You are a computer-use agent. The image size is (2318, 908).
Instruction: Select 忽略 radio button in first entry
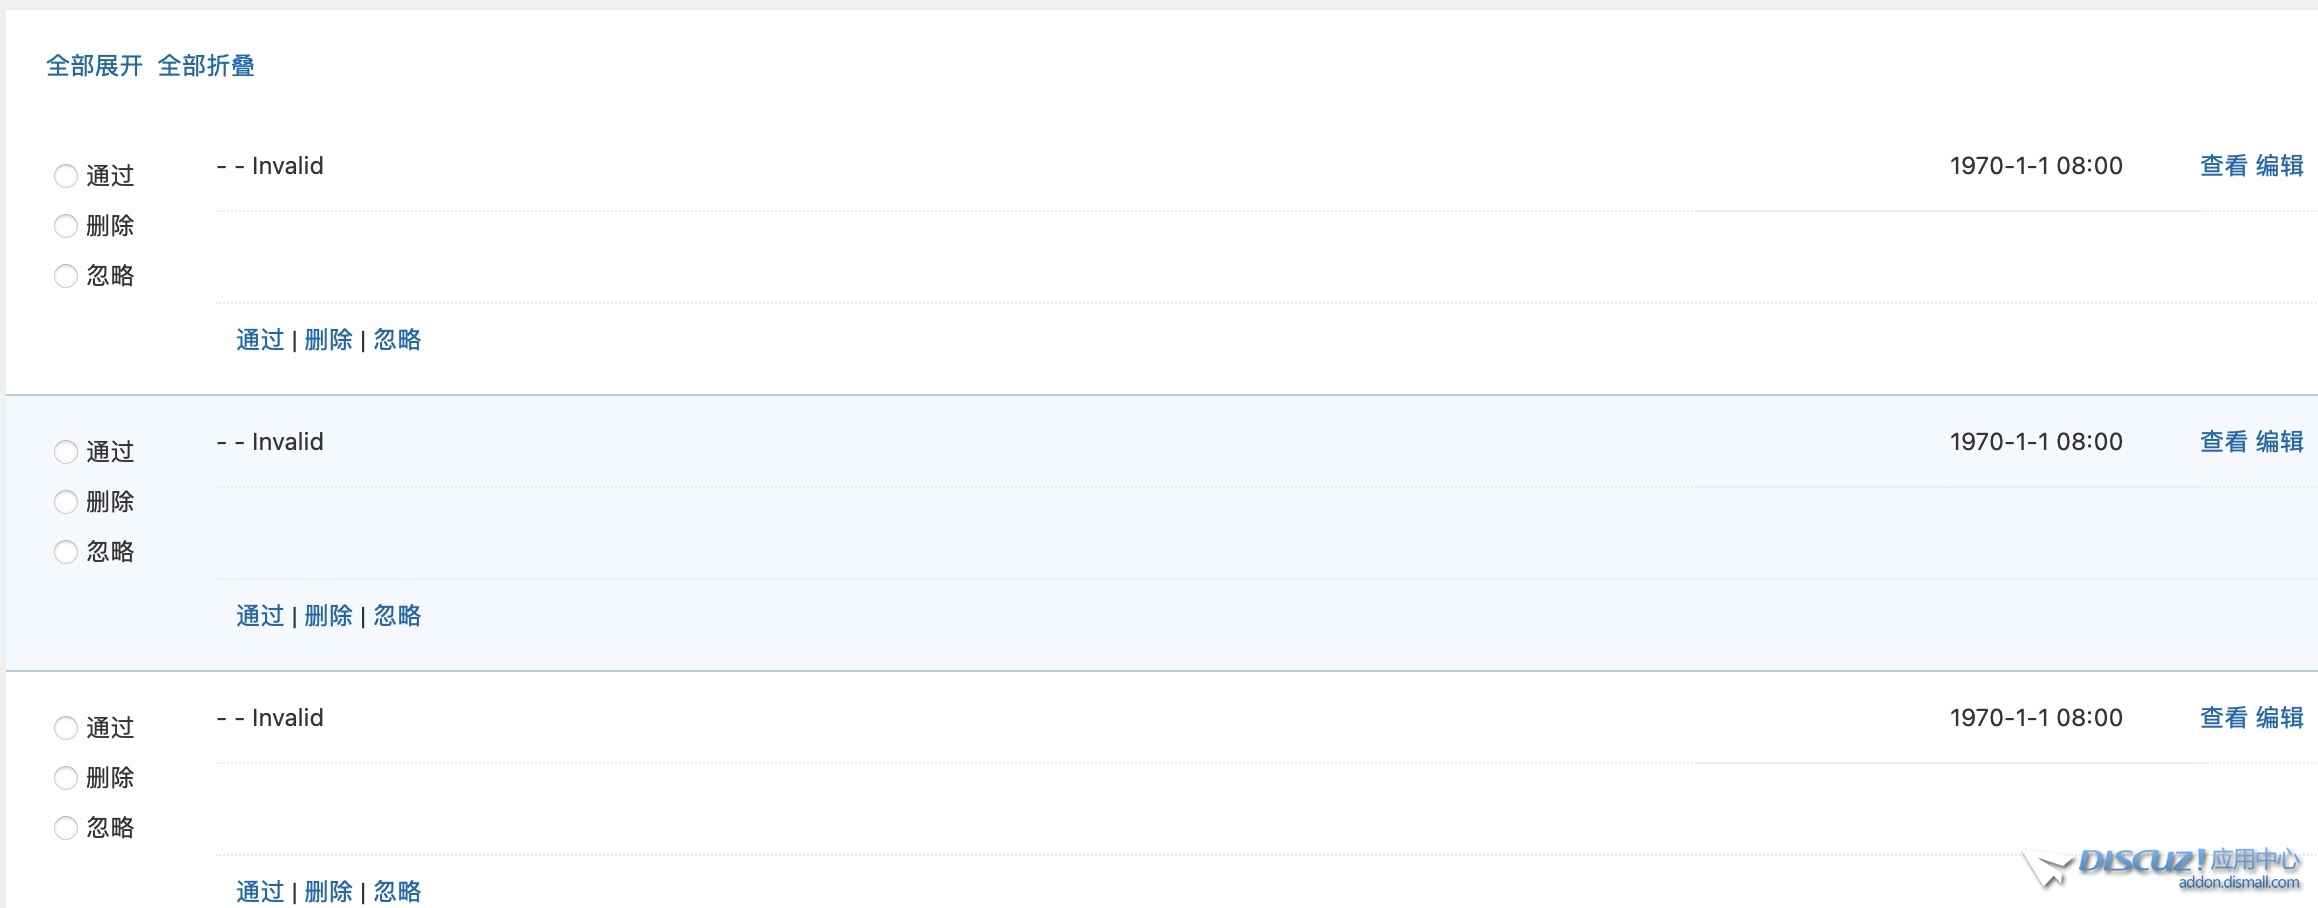coord(66,276)
